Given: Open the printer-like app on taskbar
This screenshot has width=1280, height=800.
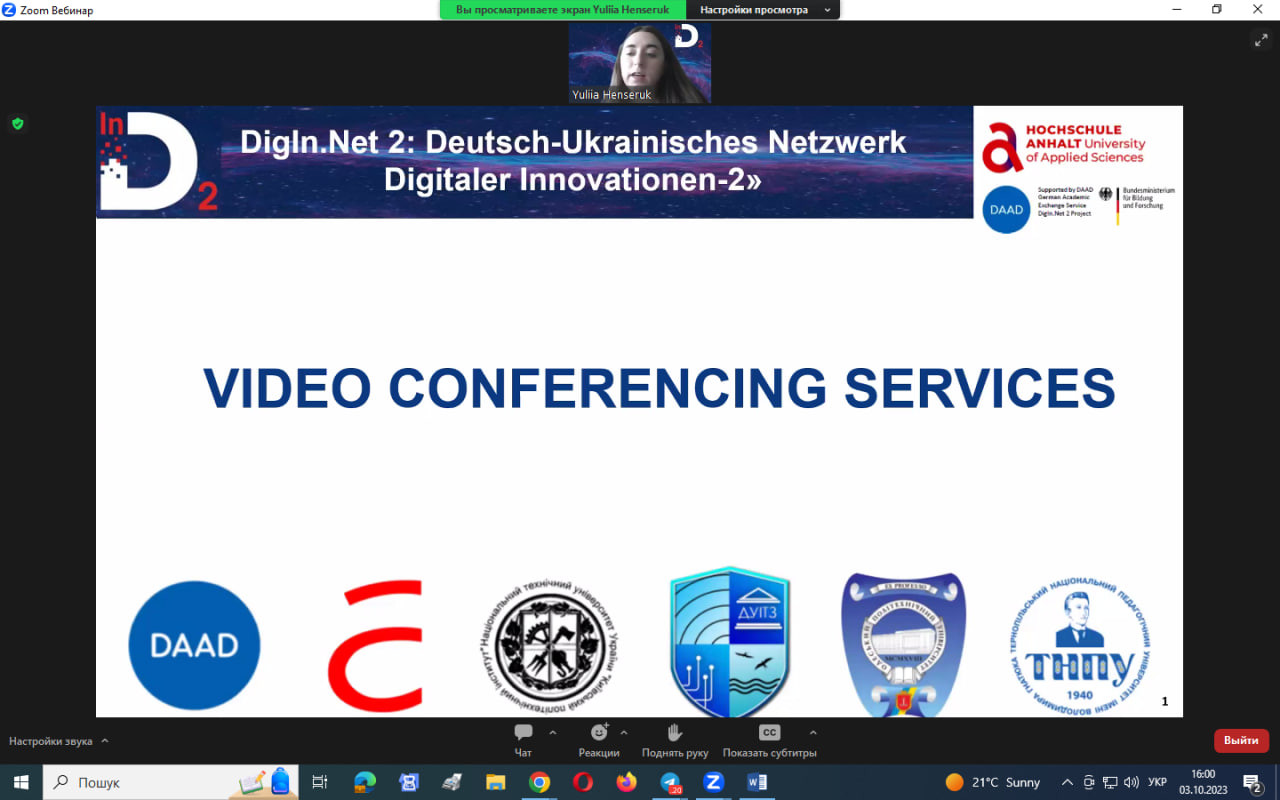Looking at the screenshot, I should 451,782.
